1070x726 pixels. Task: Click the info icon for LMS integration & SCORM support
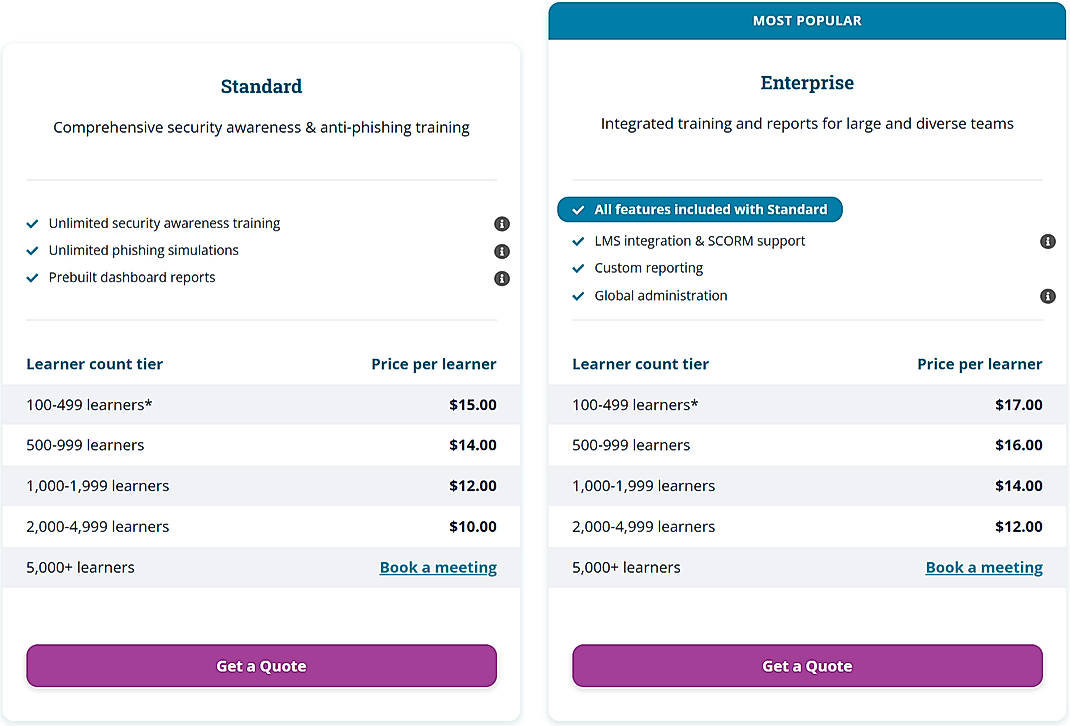pyautogui.click(x=1048, y=241)
